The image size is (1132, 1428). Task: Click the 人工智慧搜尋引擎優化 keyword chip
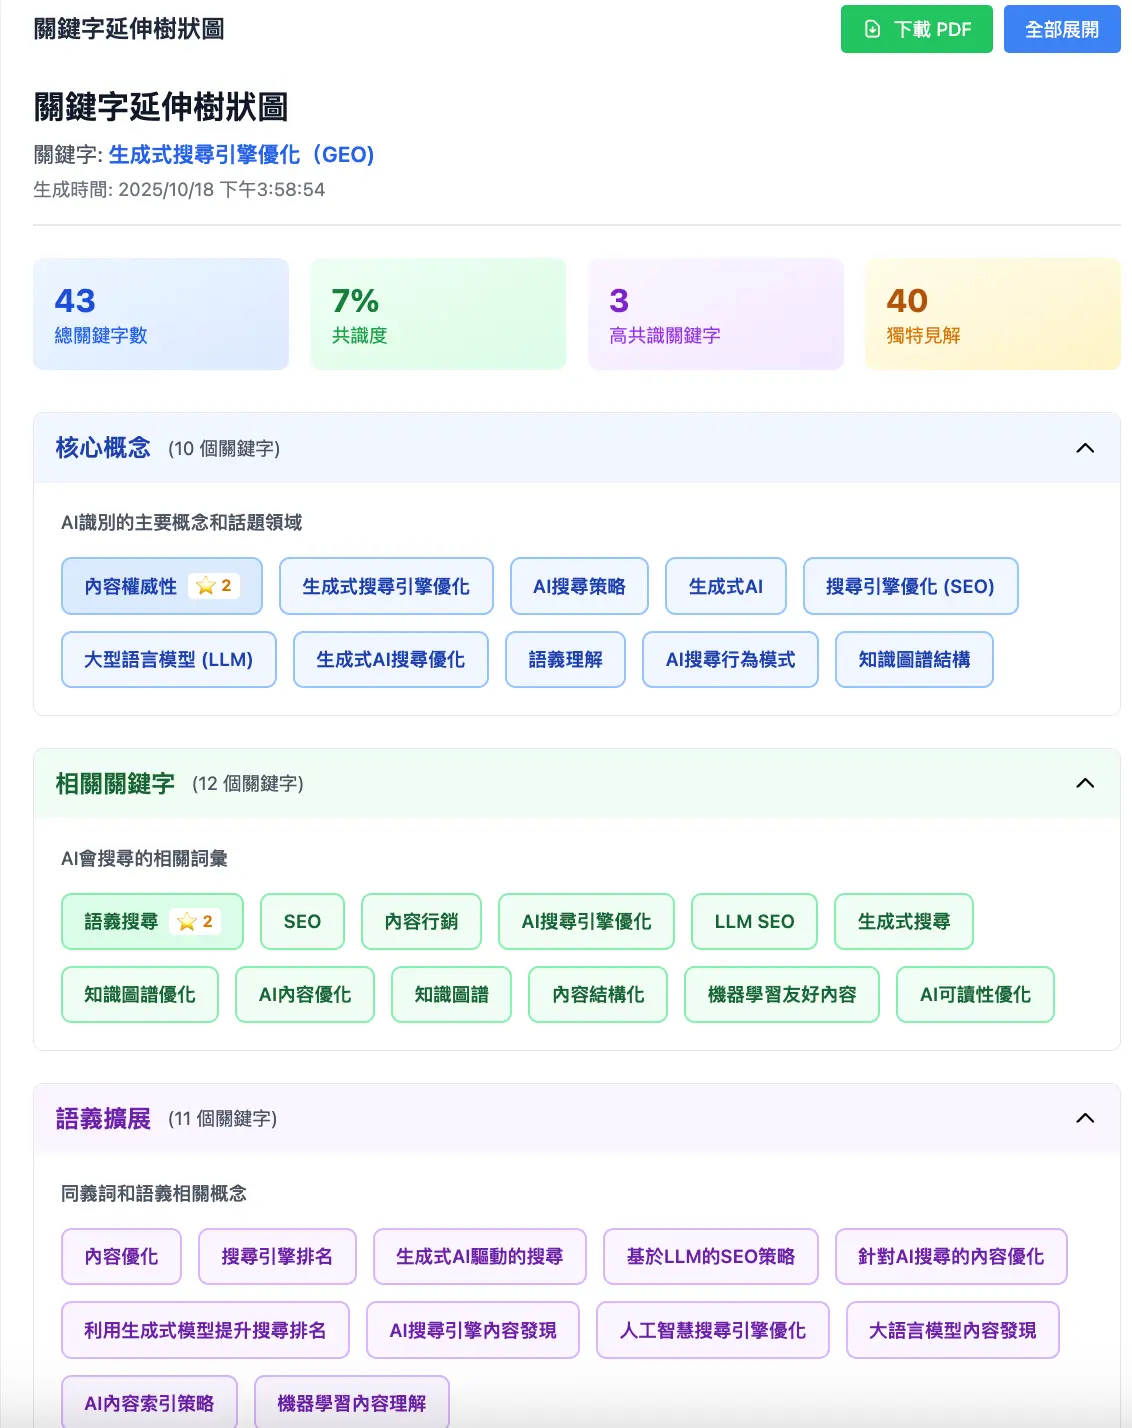712,1330
